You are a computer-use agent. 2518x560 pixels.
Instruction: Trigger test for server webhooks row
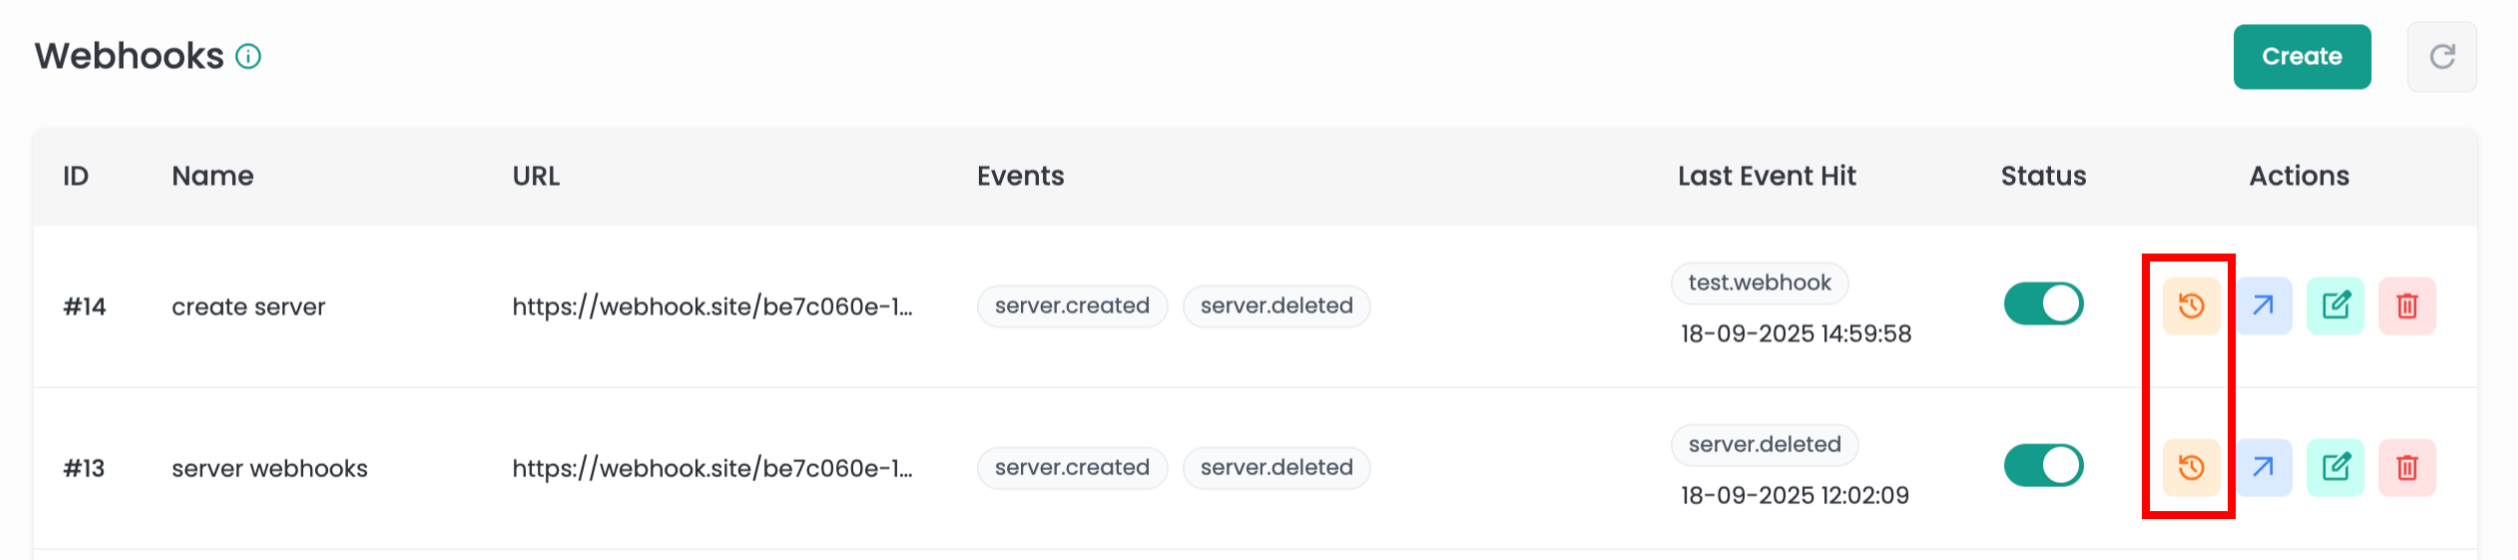[x=2263, y=468]
